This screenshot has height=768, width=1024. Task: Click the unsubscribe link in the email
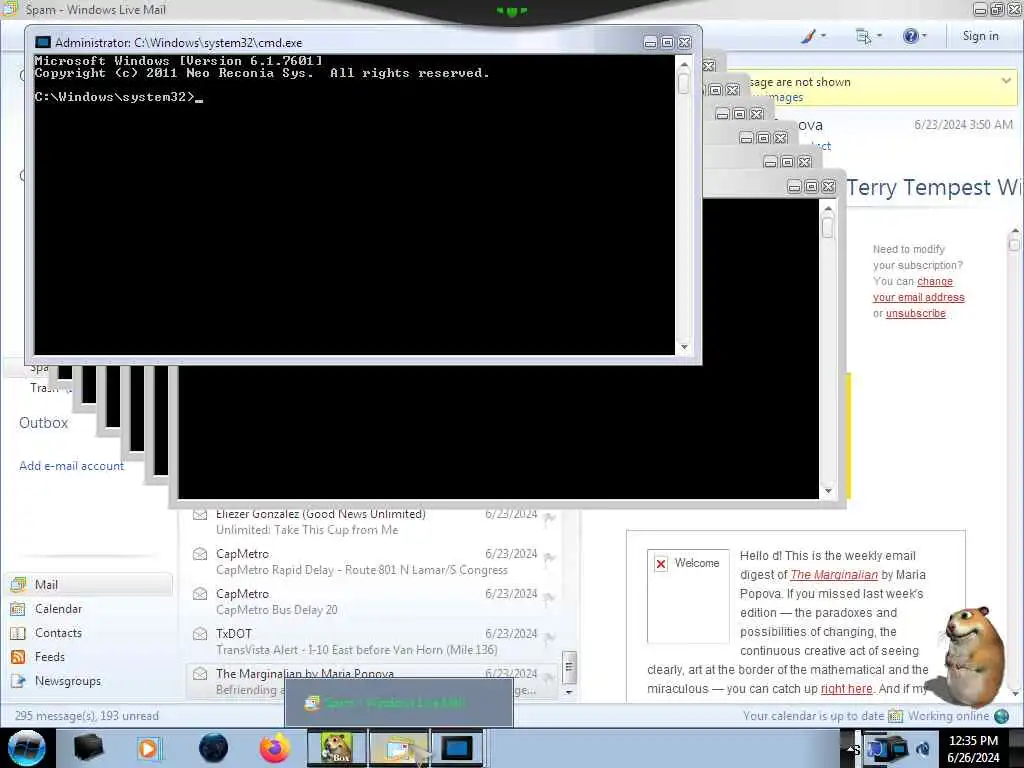pyautogui.click(x=916, y=313)
